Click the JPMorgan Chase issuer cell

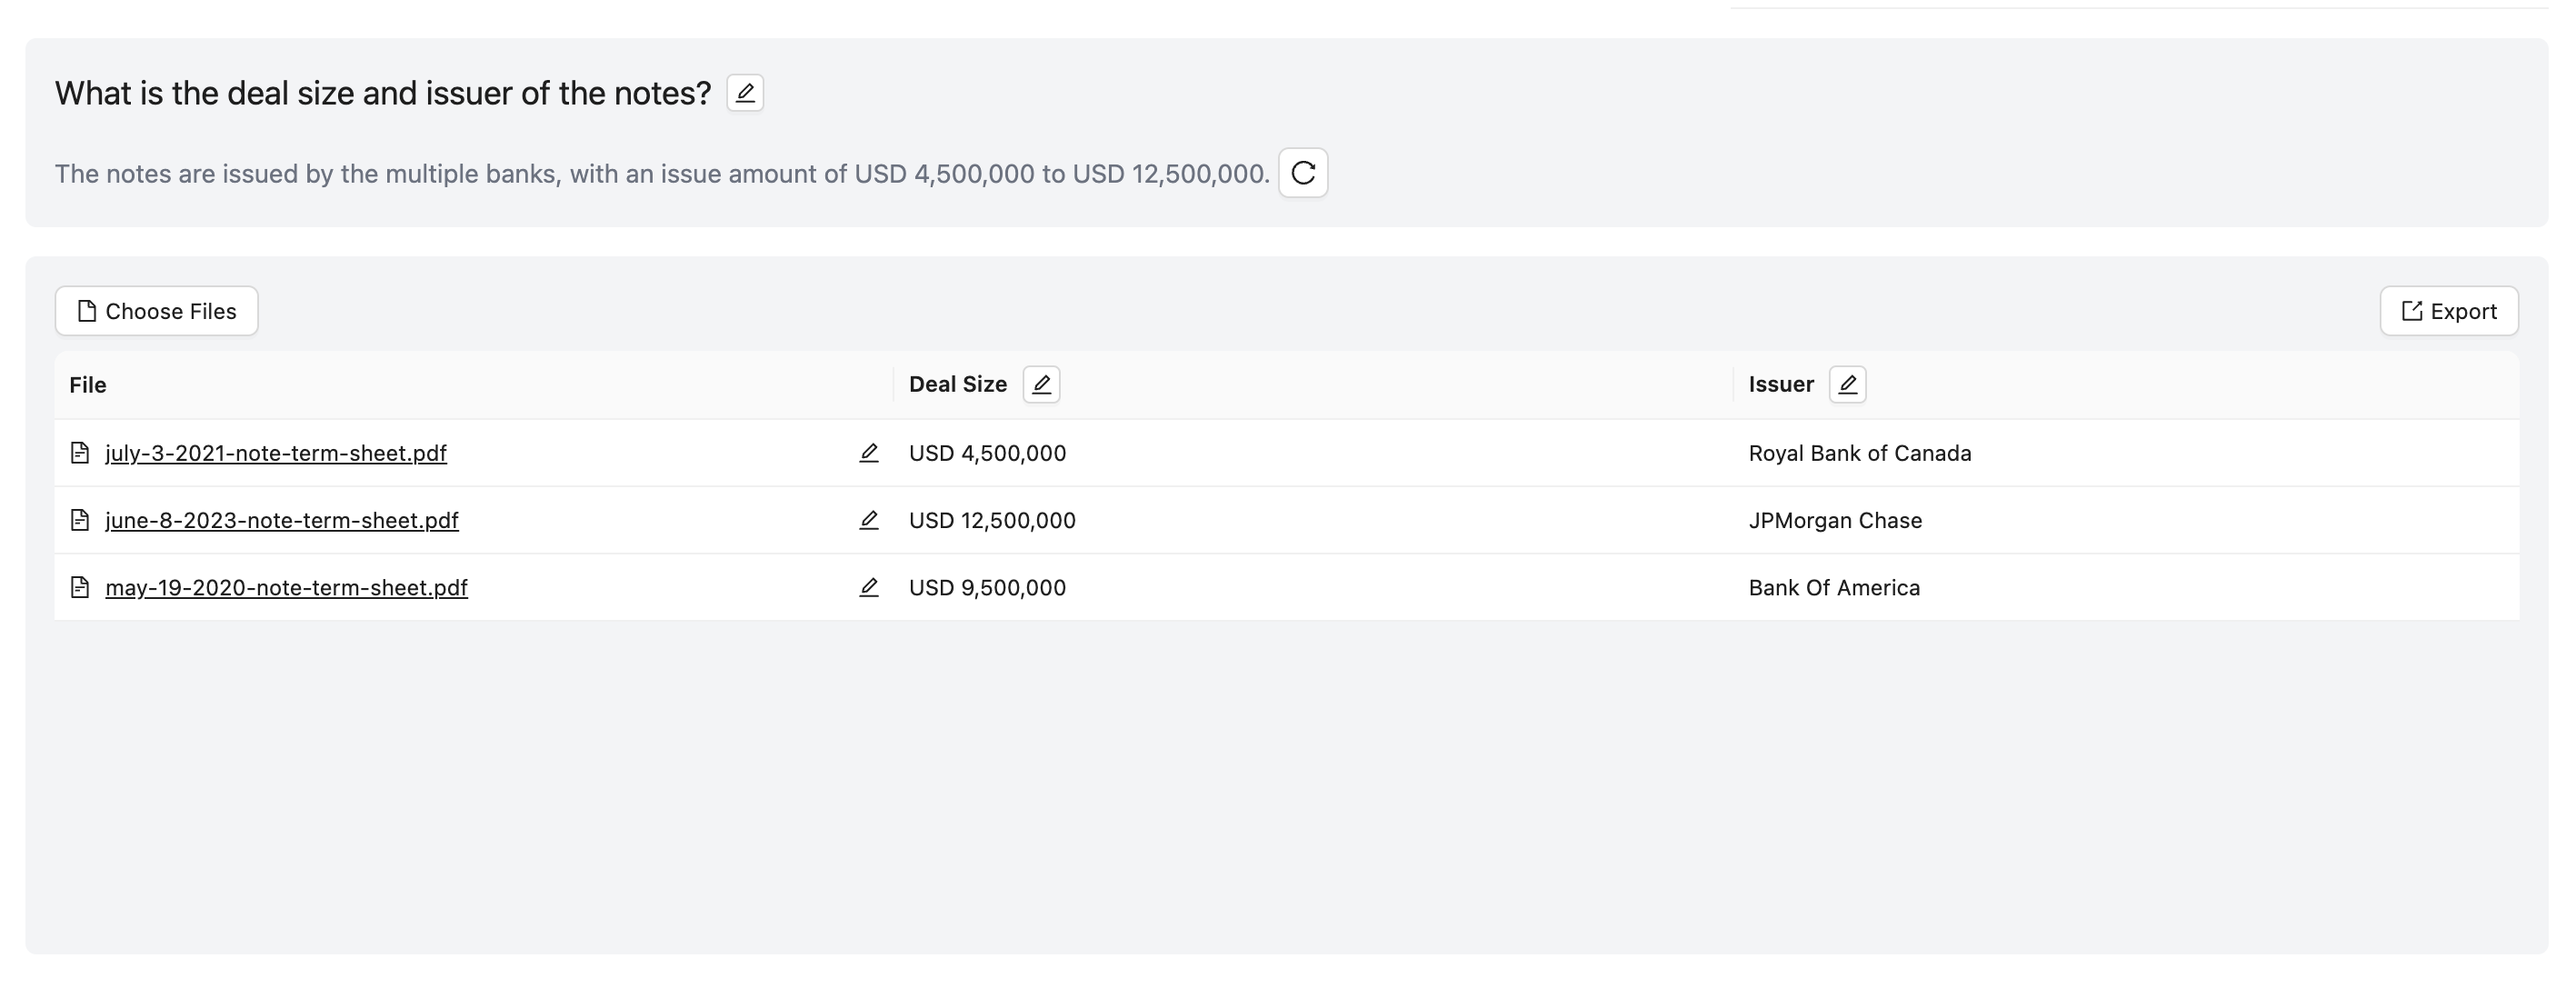(1835, 520)
